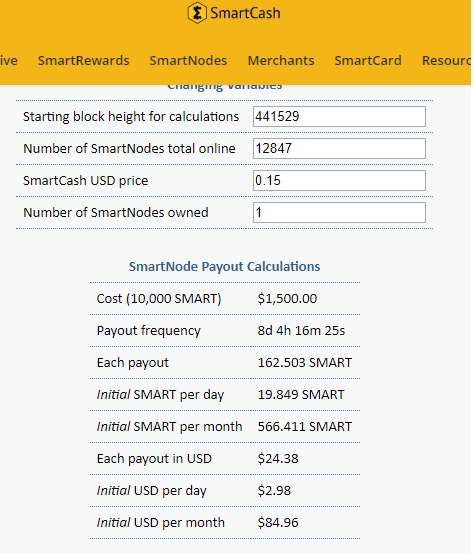Click the 19.849 SMART value
Viewport: 473px width, 553px height.
click(x=301, y=395)
